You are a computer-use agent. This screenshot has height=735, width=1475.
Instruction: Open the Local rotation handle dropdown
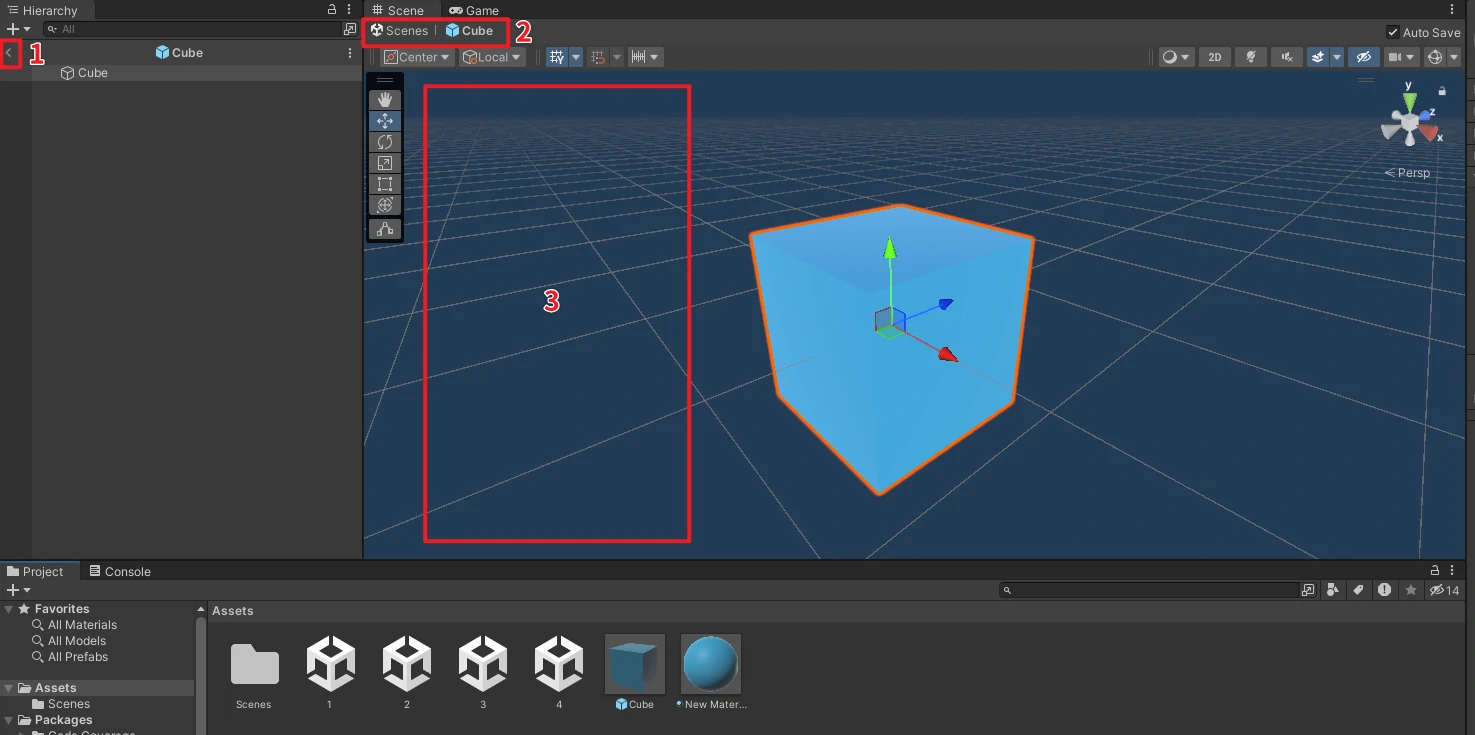click(492, 57)
